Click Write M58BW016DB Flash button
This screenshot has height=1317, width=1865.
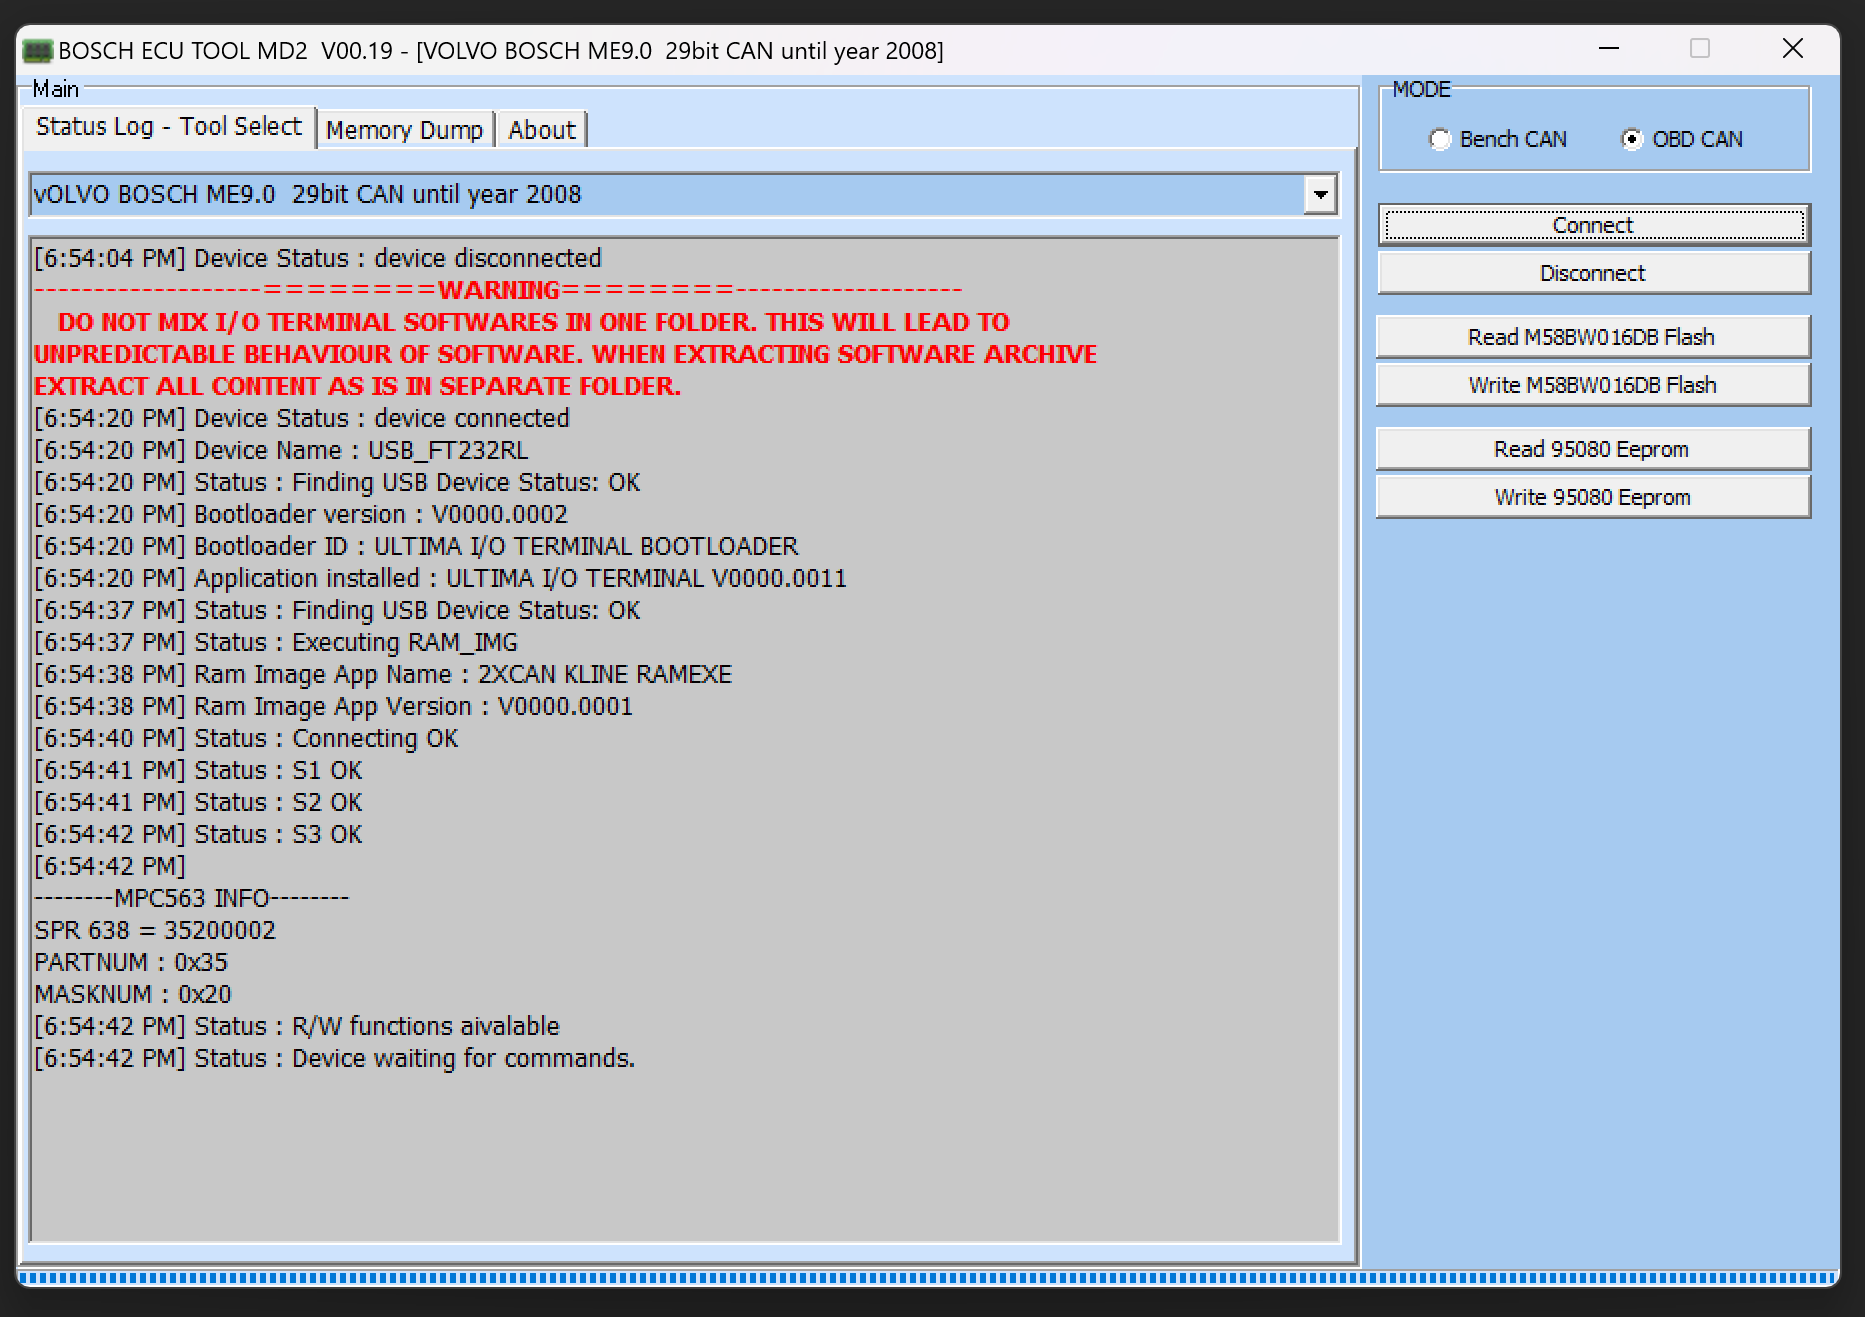point(1593,386)
